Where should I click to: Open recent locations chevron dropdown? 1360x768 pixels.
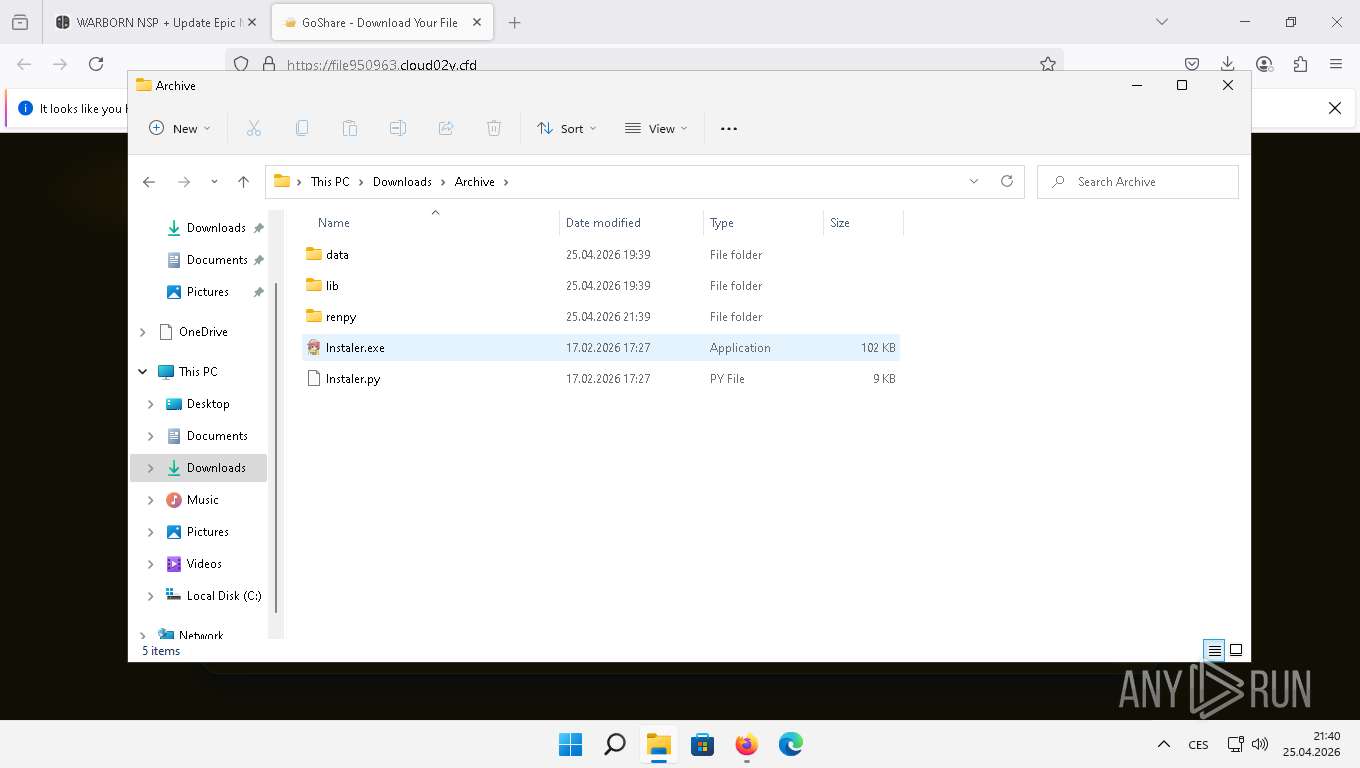214,182
